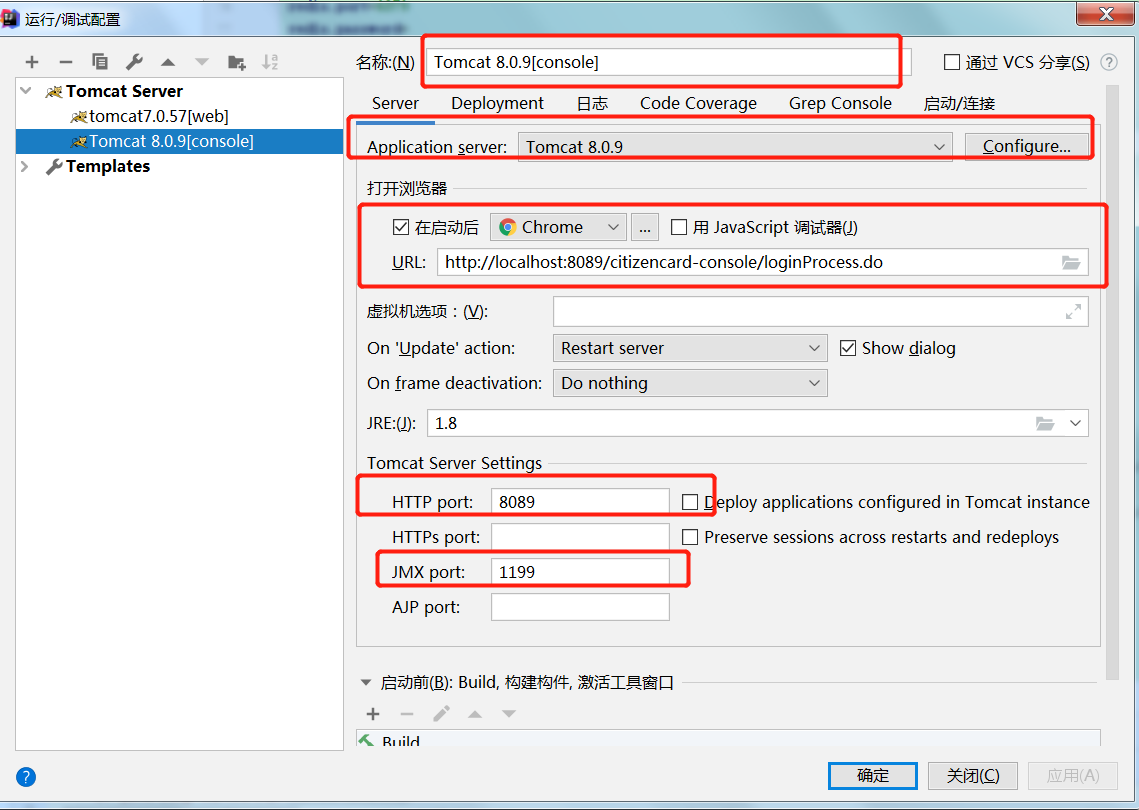Viewport: 1139px width, 810px height.
Task: Add a before-launch task with the plus icon
Action: [x=373, y=714]
